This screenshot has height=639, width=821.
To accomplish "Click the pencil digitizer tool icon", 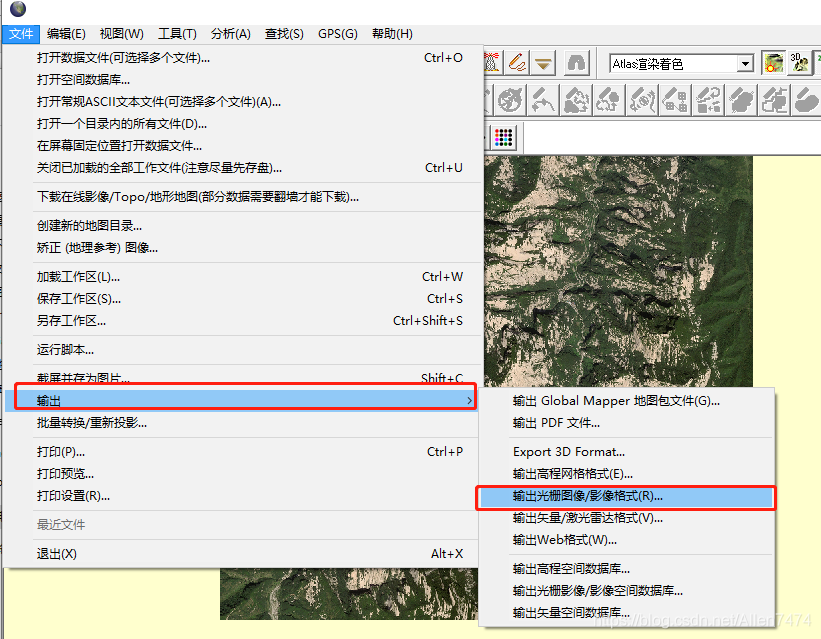I will tap(516, 63).
